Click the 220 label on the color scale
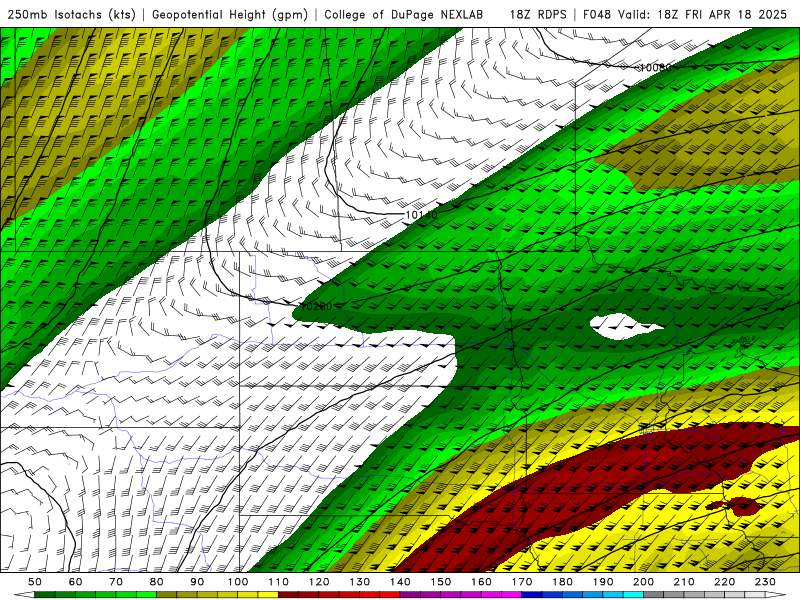Image resolution: width=800 pixels, height=600 pixels. (724, 582)
